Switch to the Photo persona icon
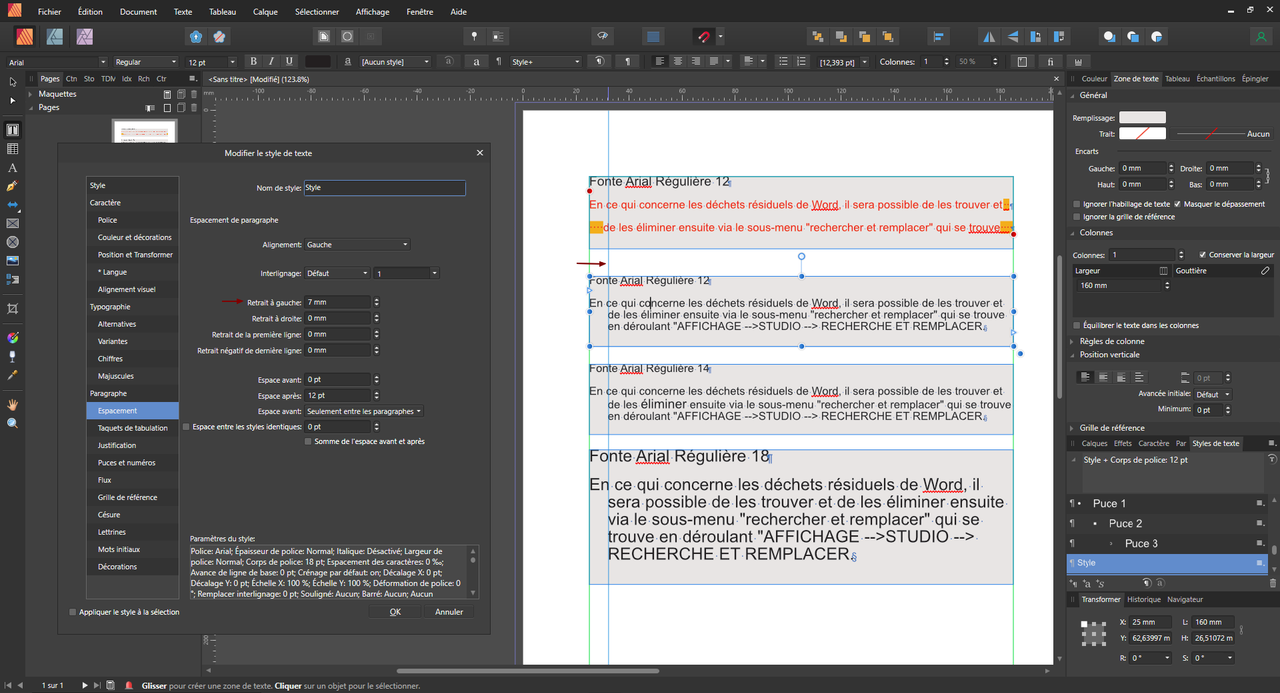Image resolution: width=1280 pixels, height=693 pixels. point(85,36)
